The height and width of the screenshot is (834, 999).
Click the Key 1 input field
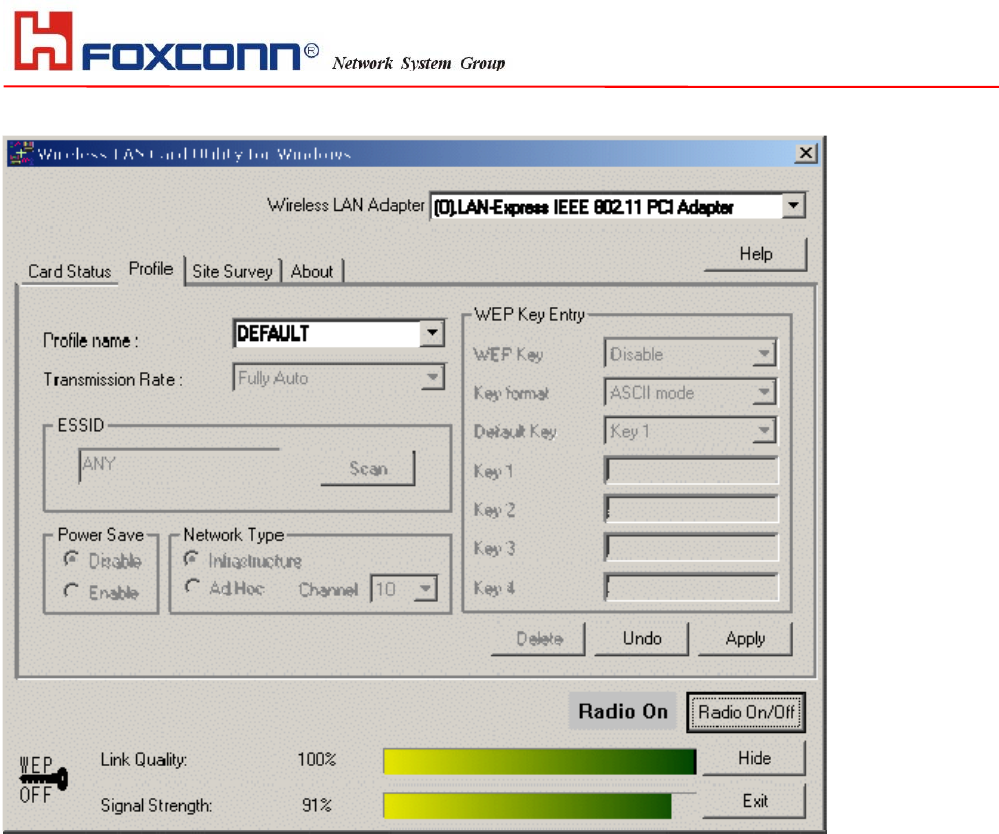tap(691, 470)
